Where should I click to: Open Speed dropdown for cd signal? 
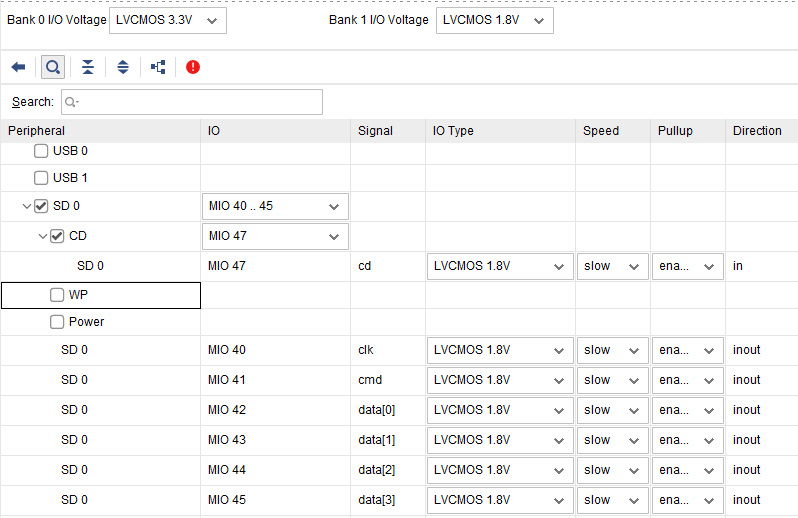pos(613,267)
